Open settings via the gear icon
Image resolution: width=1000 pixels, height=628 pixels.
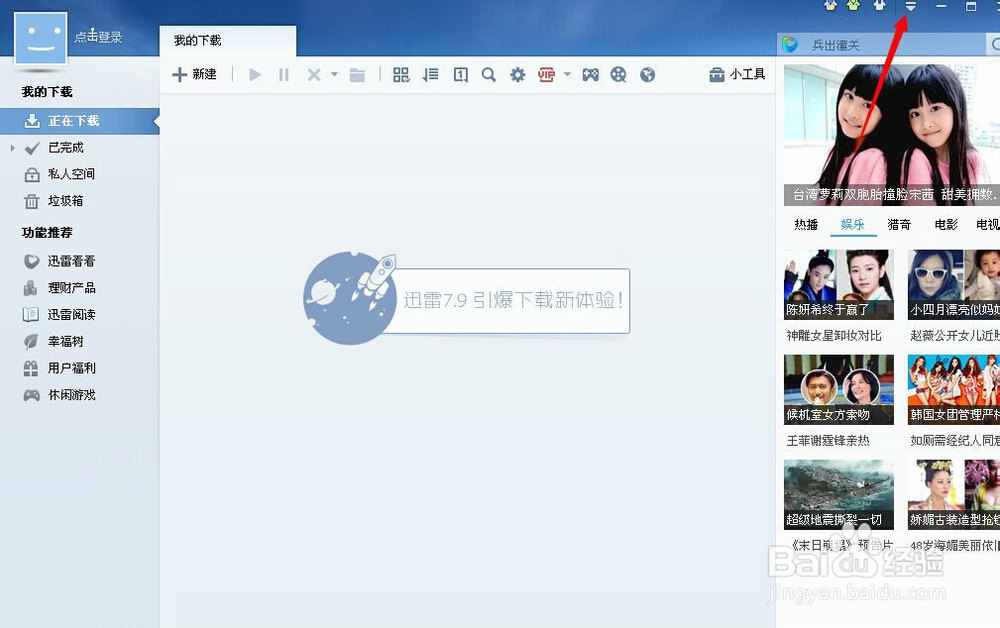517,75
